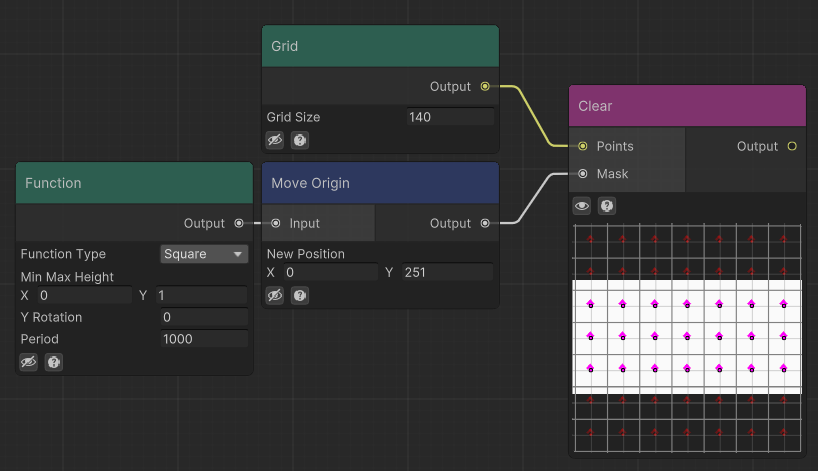Open the Function Type dropdown
Viewport: 818px width, 471px height.
coord(204,254)
